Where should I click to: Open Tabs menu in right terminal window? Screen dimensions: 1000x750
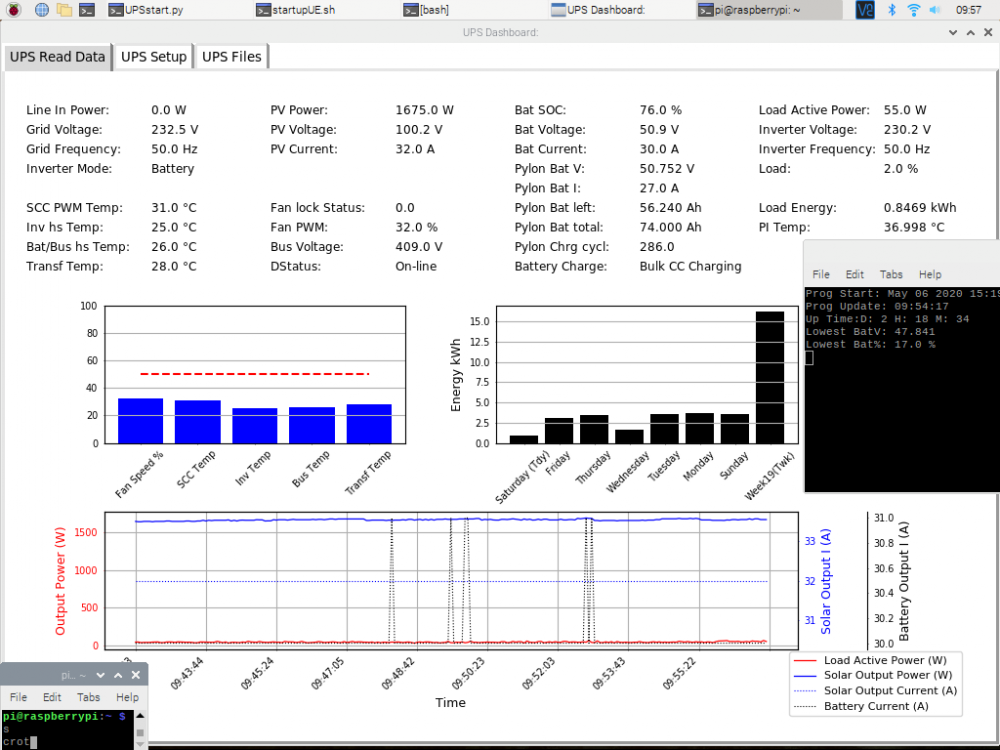coord(891,274)
